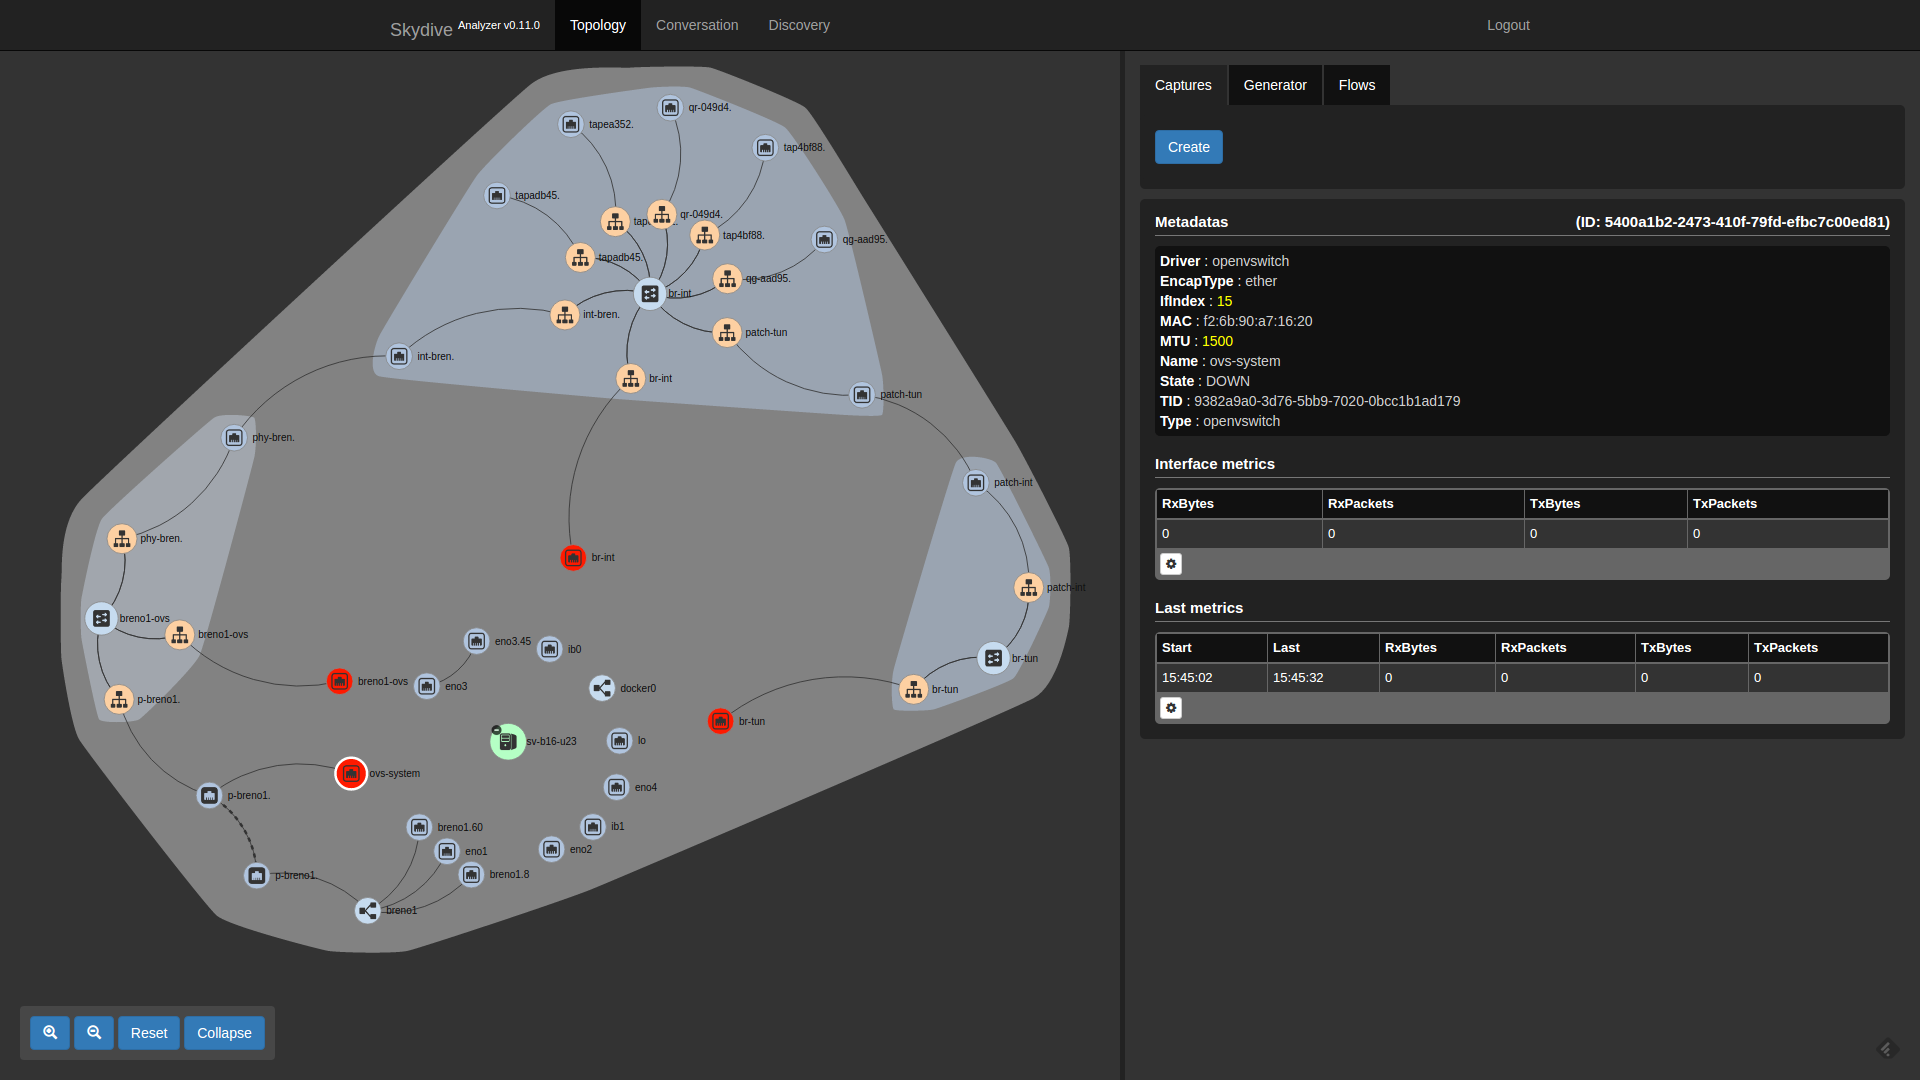
Task: Select the breno1 bridge node
Action: 368,911
